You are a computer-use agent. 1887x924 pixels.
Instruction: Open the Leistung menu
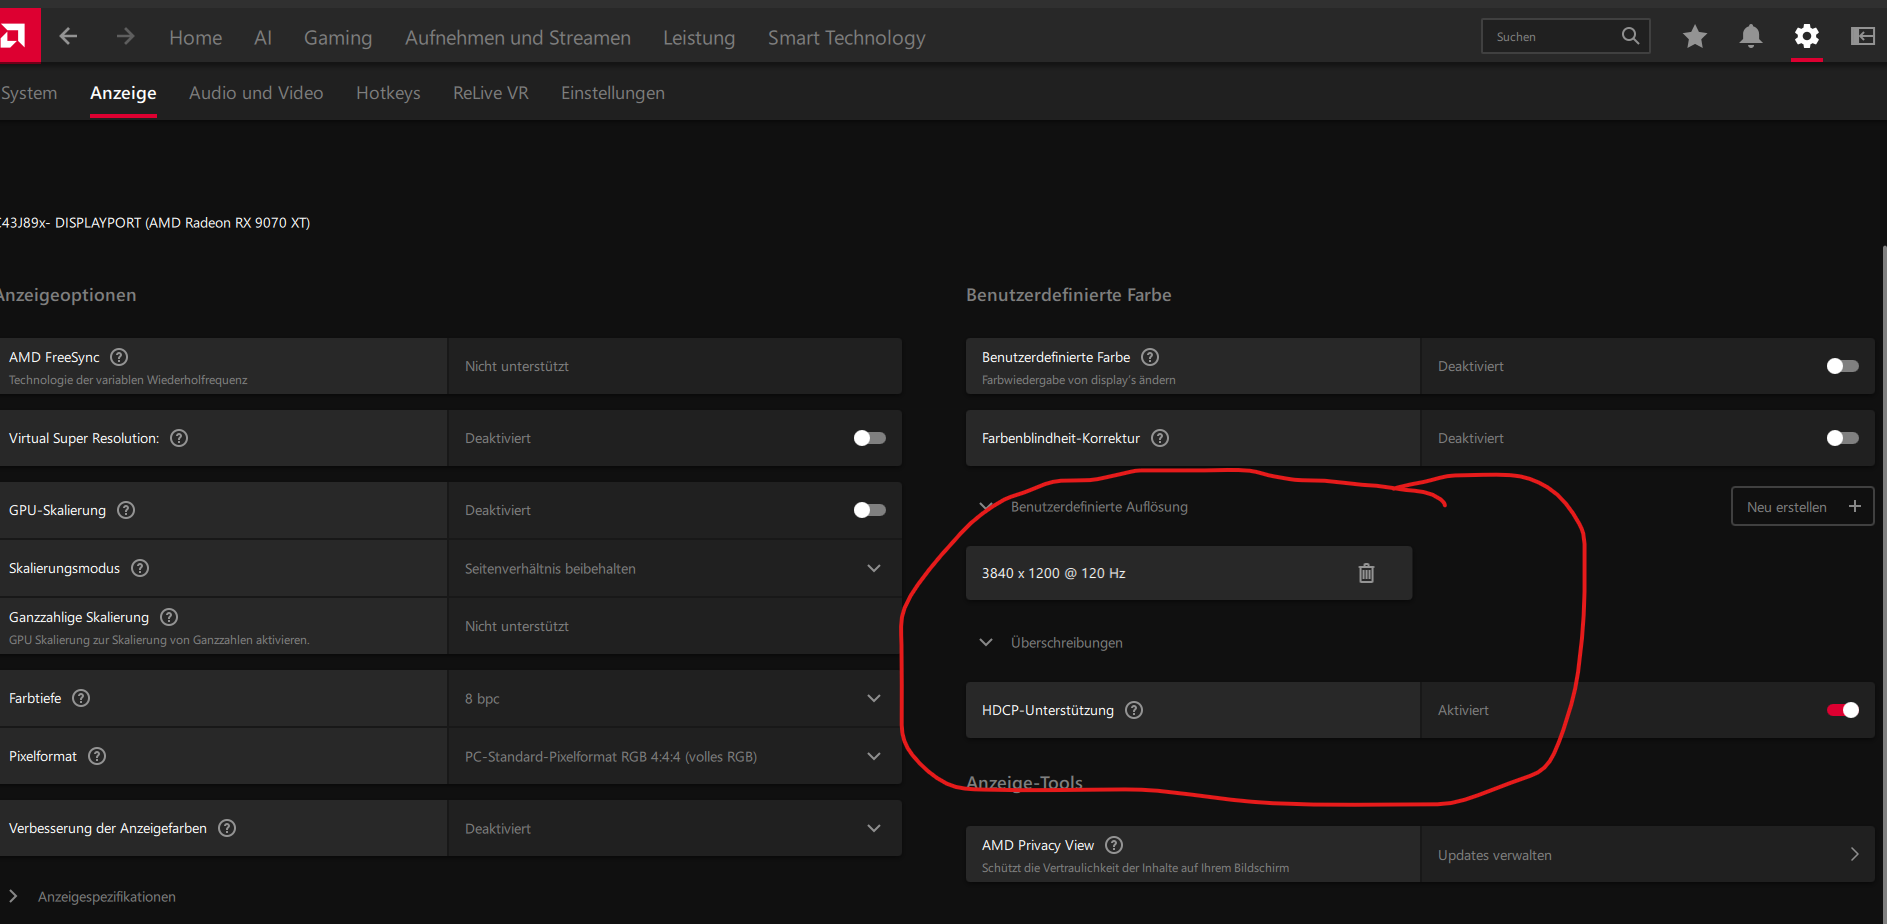tap(699, 38)
